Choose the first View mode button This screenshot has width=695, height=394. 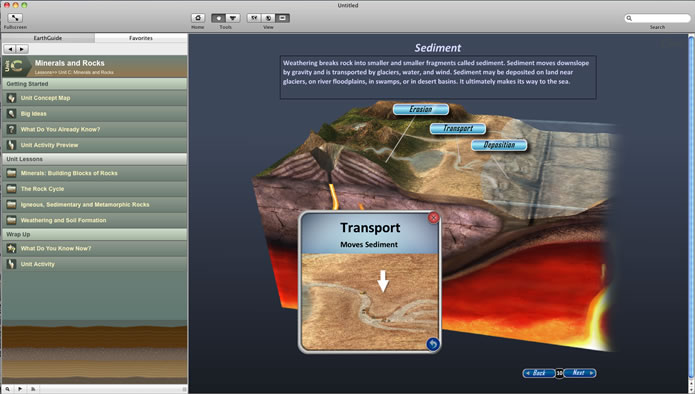click(x=254, y=18)
